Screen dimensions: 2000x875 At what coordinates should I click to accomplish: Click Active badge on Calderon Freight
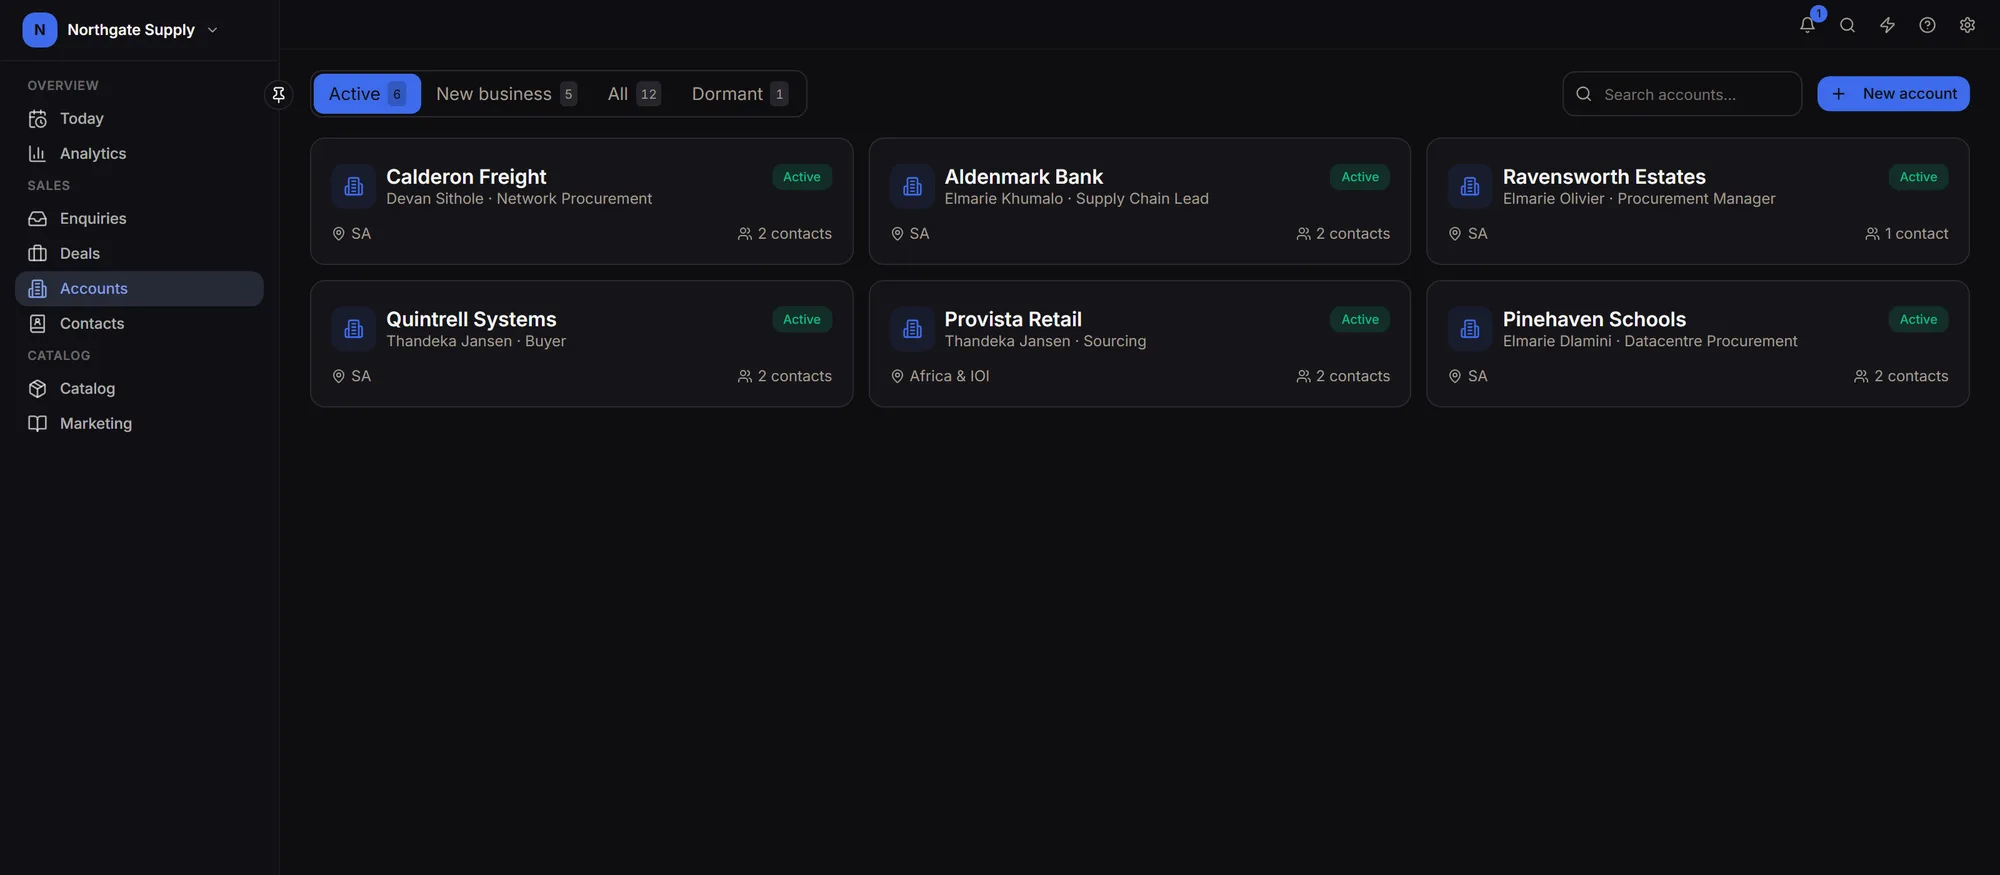point(802,177)
